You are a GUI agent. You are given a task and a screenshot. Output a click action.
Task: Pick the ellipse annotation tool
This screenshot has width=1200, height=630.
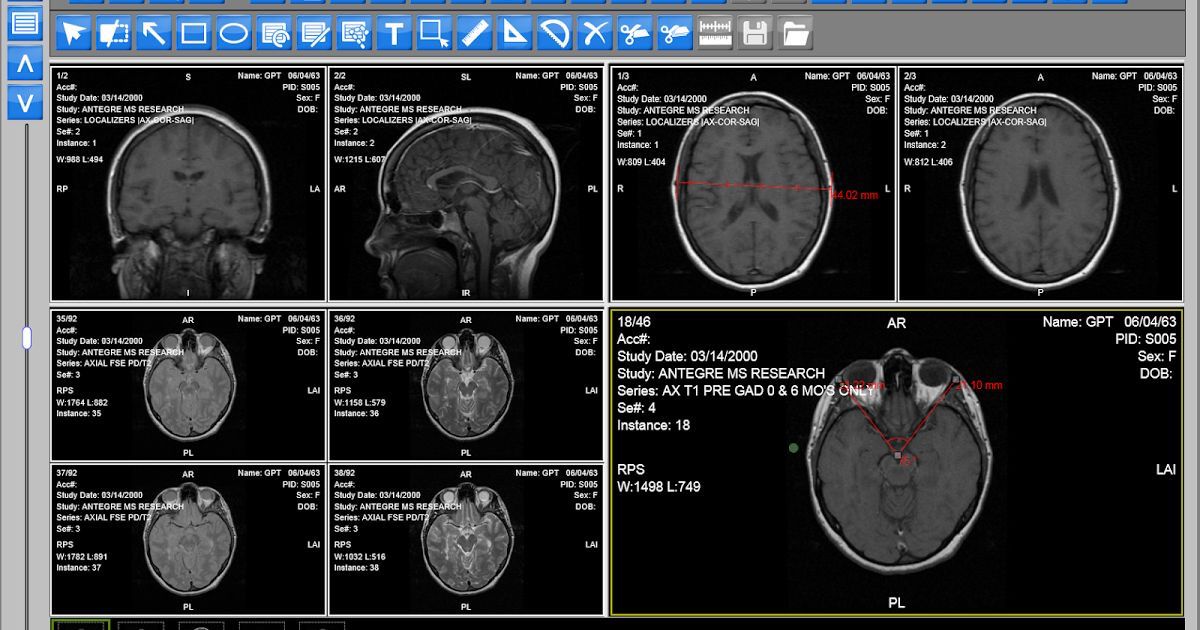(234, 34)
